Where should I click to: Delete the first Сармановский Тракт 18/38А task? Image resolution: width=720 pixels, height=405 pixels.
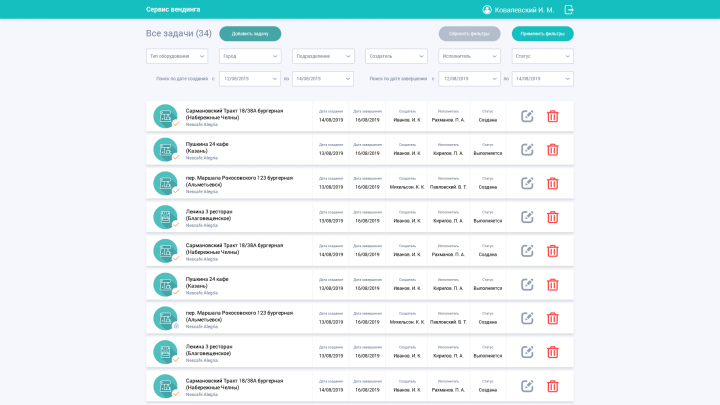(x=552, y=116)
